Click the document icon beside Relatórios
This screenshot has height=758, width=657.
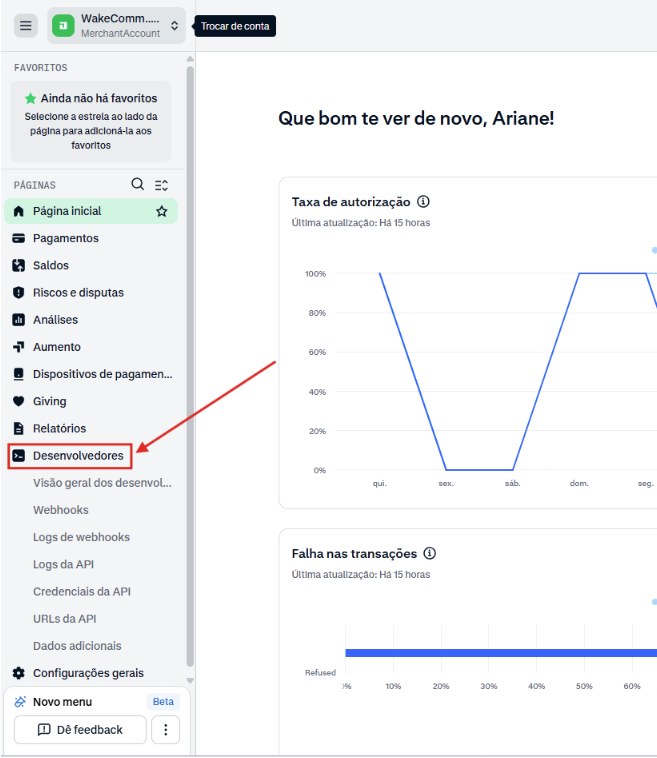18,428
